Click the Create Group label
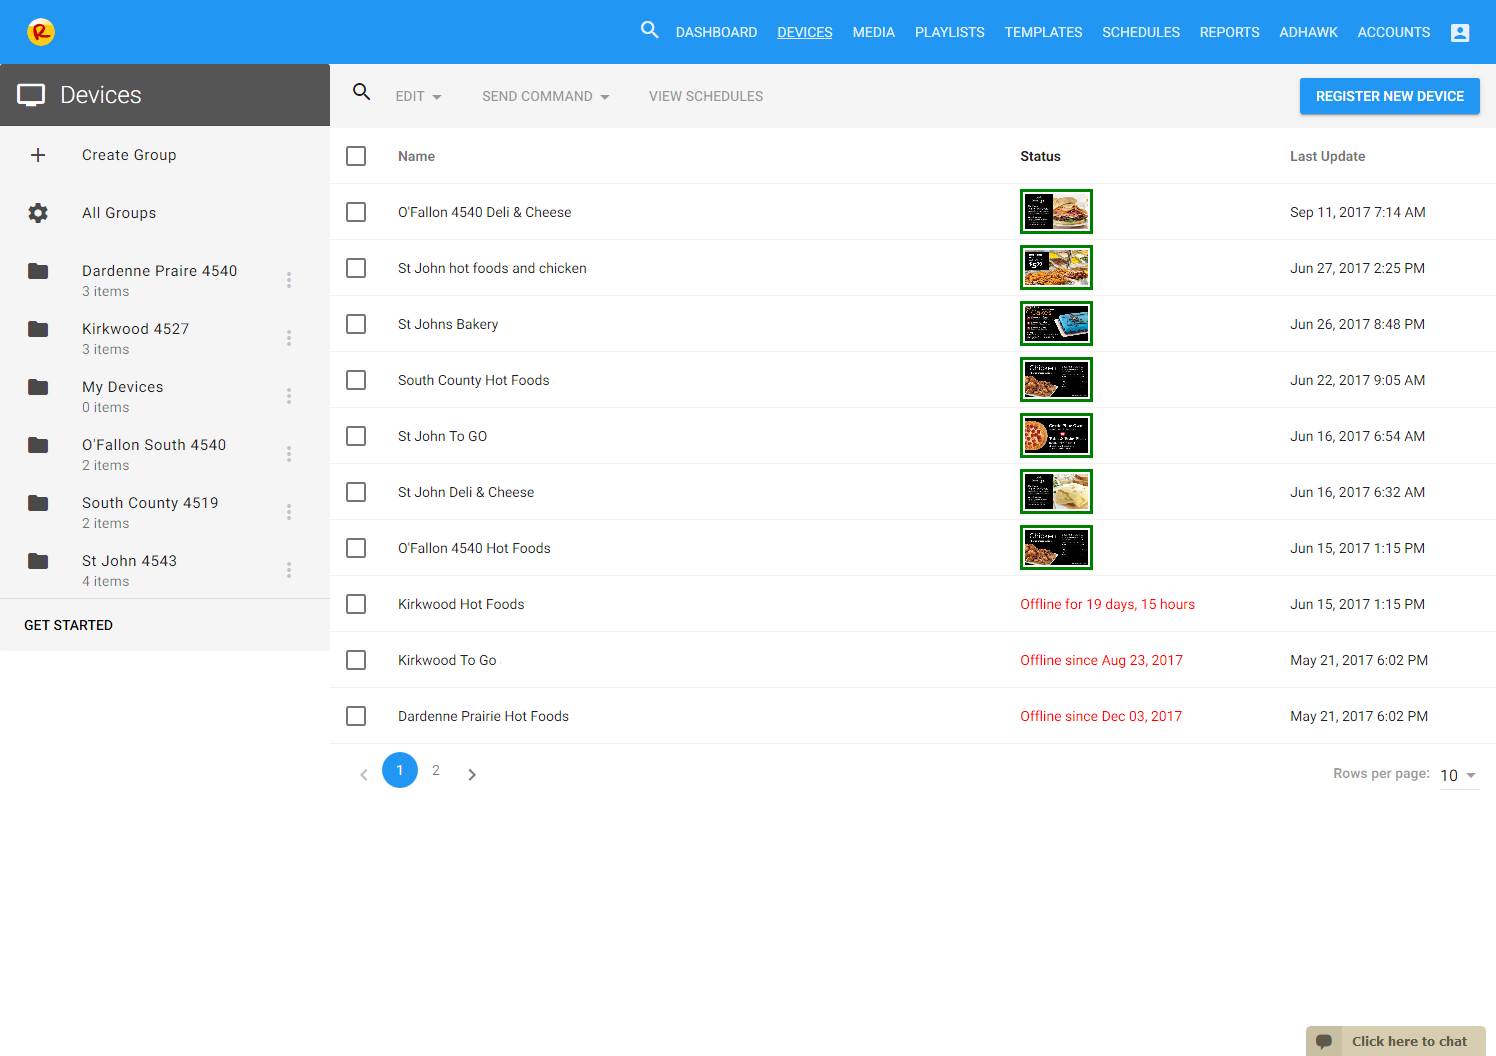The width and height of the screenshot is (1496, 1056). [129, 155]
